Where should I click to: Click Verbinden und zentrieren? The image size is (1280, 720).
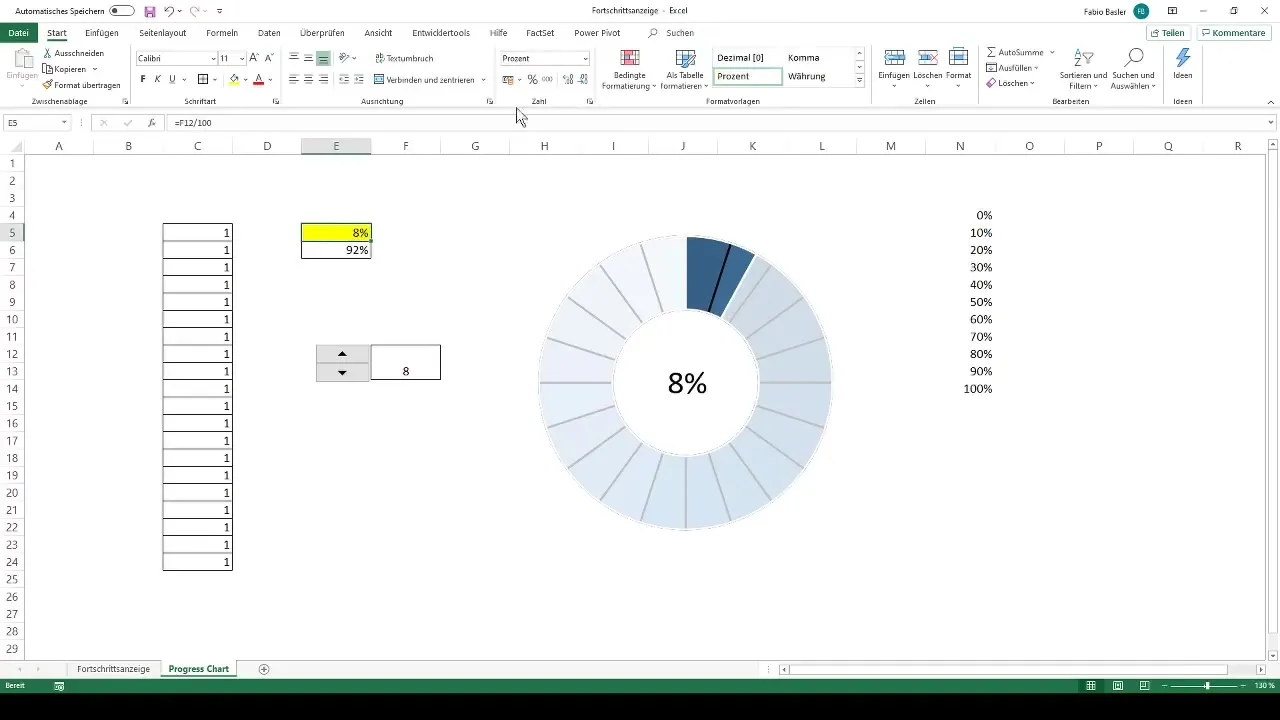pos(425,79)
